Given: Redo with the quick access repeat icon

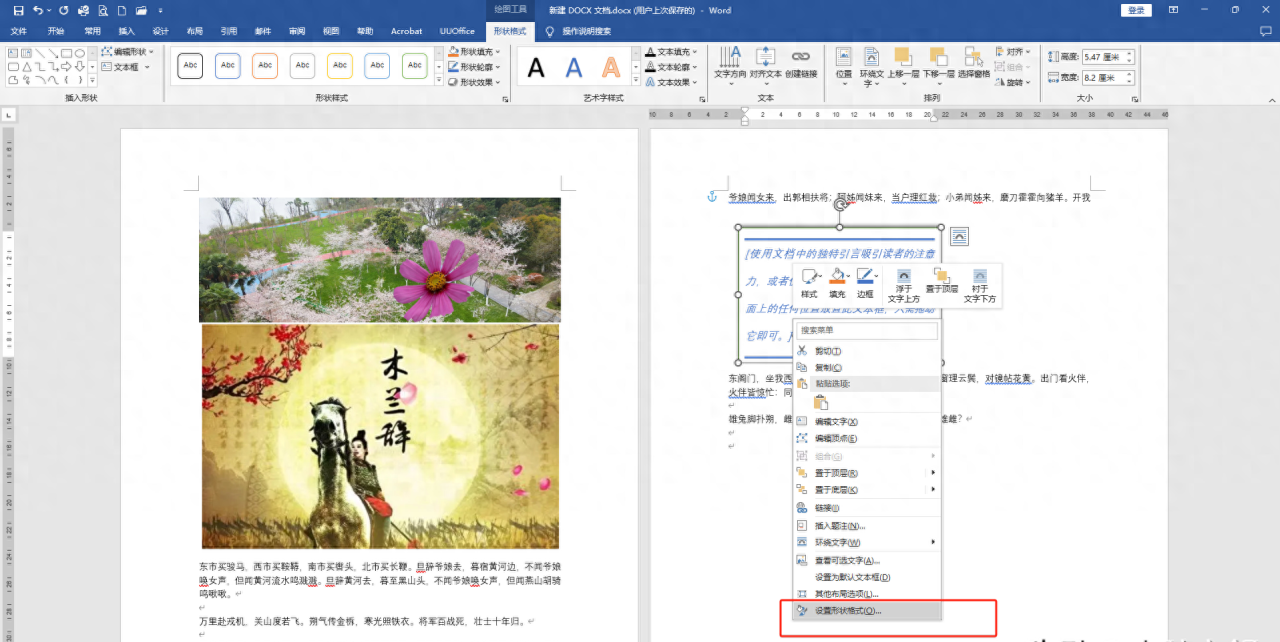Looking at the screenshot, I should (63, 10).
